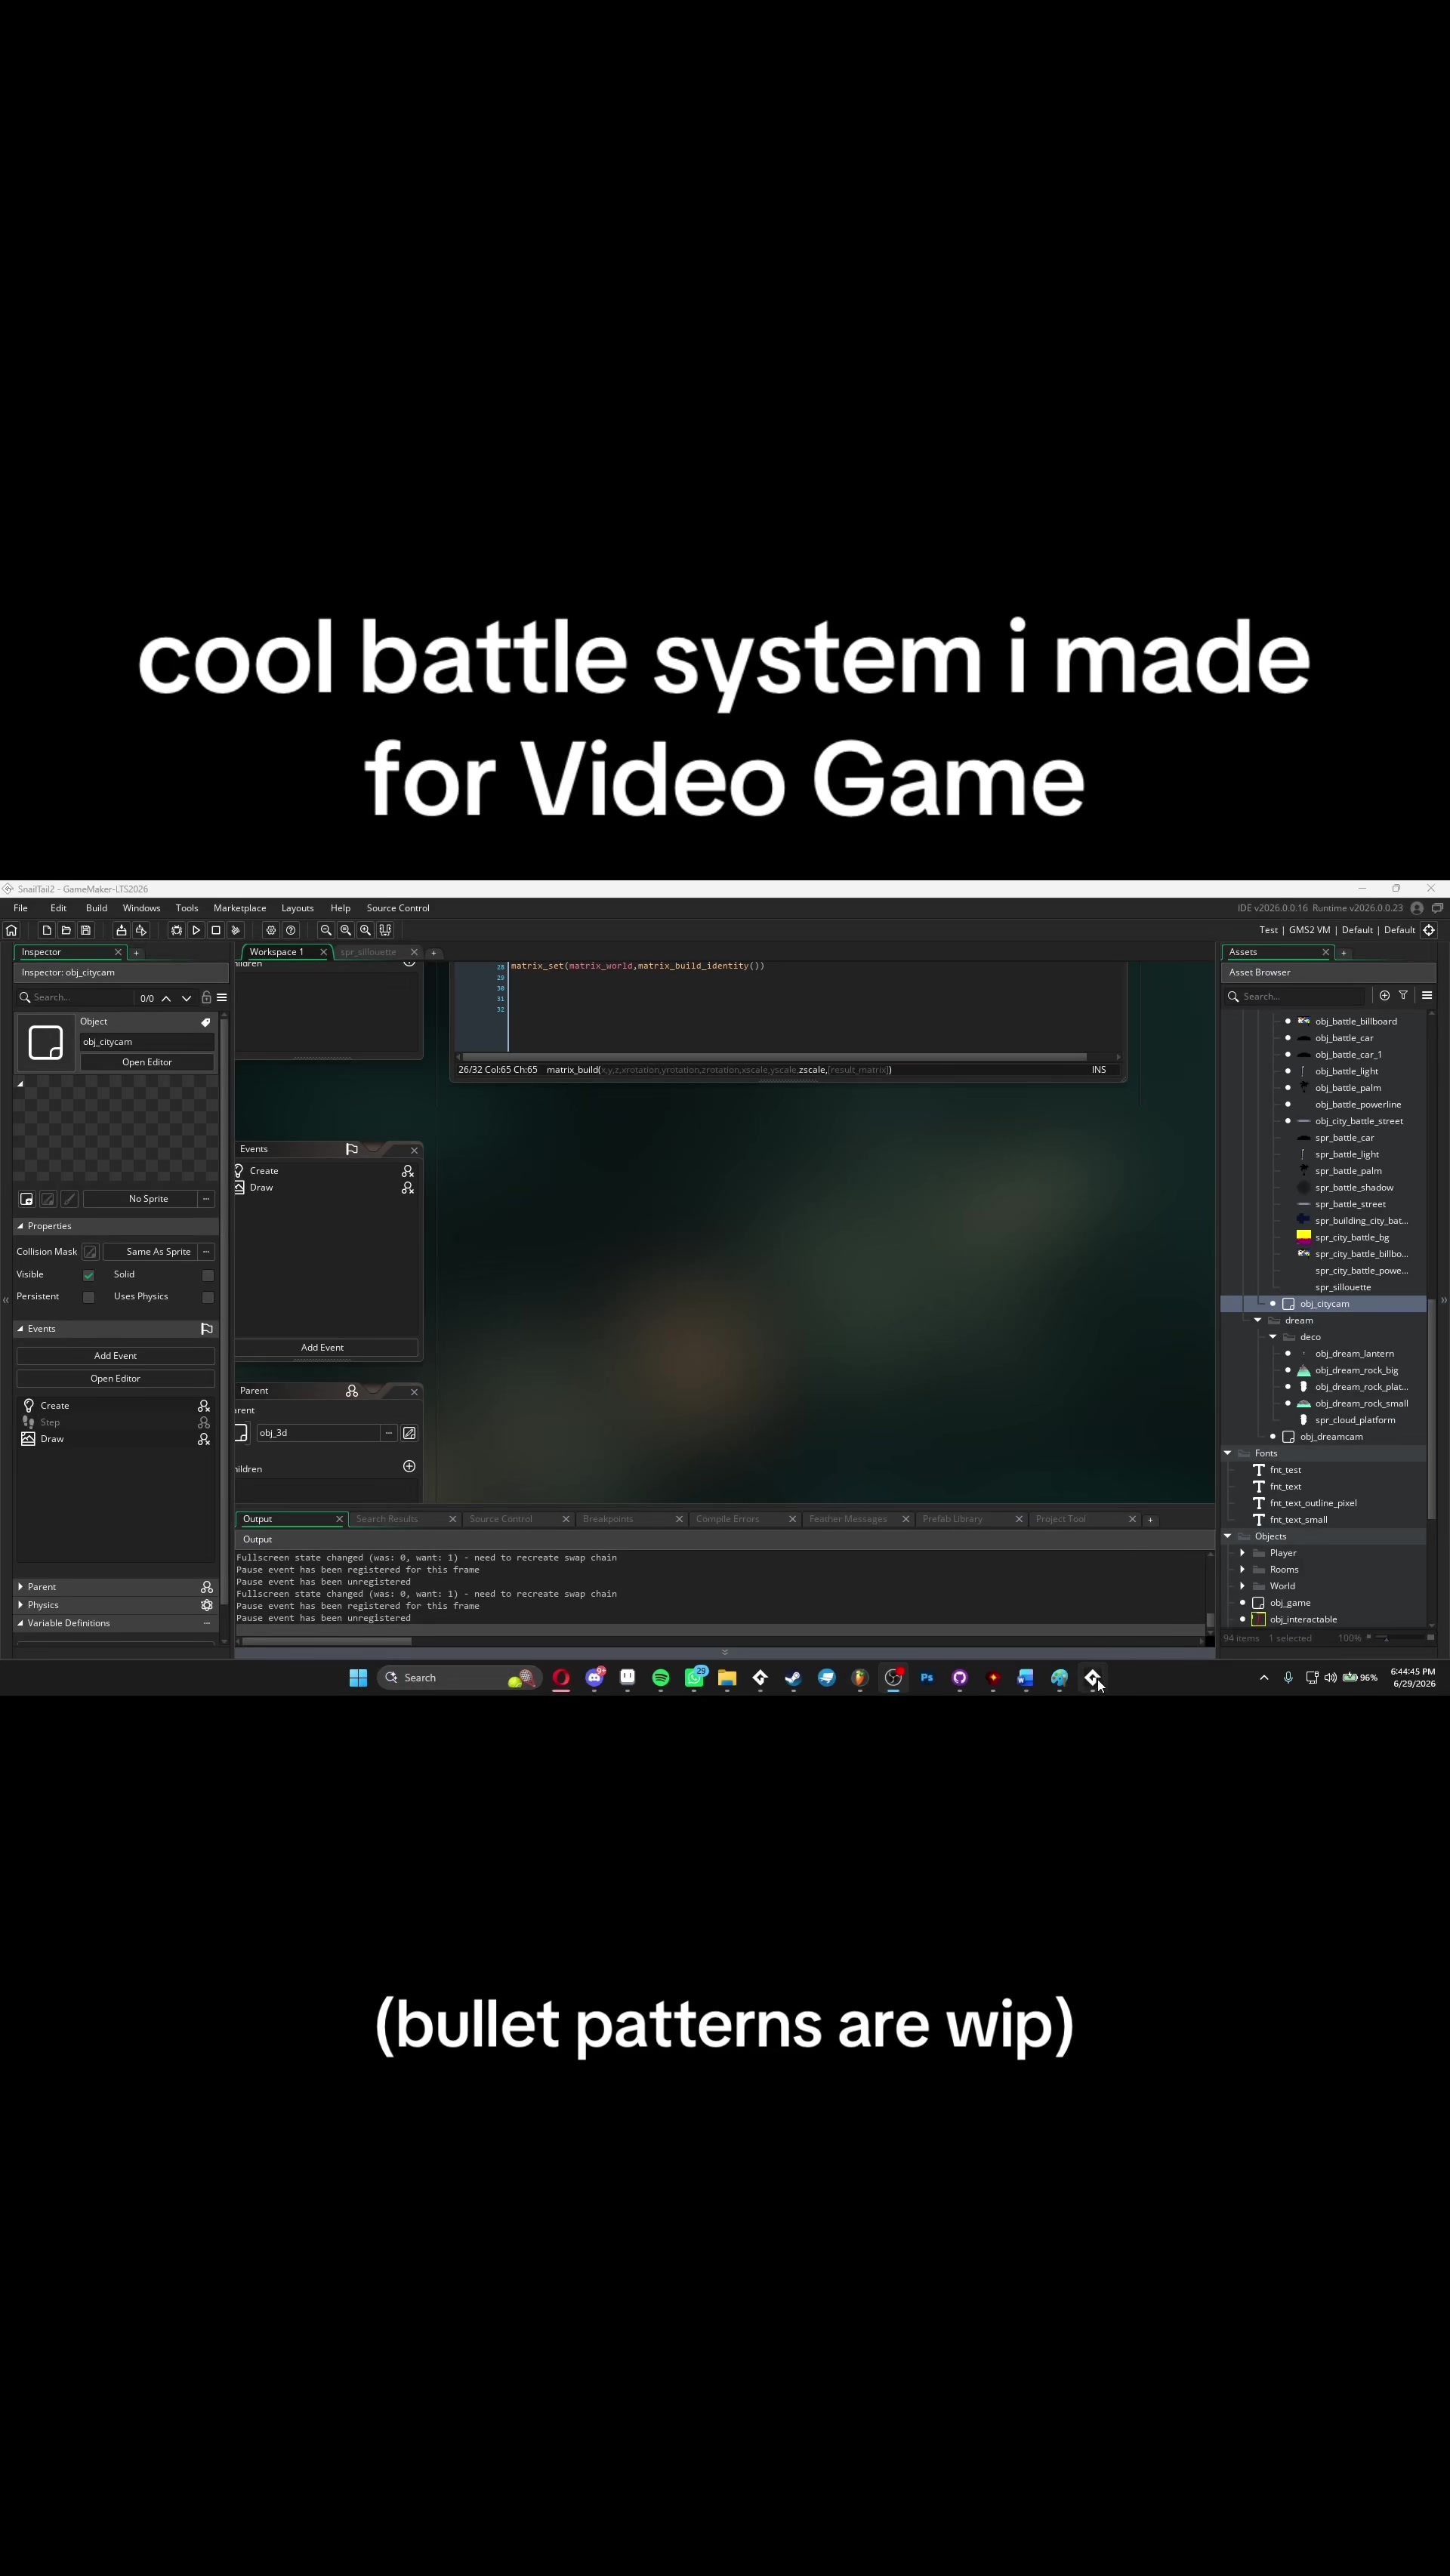Open Spotify from the taskbar

[661, 1678]
